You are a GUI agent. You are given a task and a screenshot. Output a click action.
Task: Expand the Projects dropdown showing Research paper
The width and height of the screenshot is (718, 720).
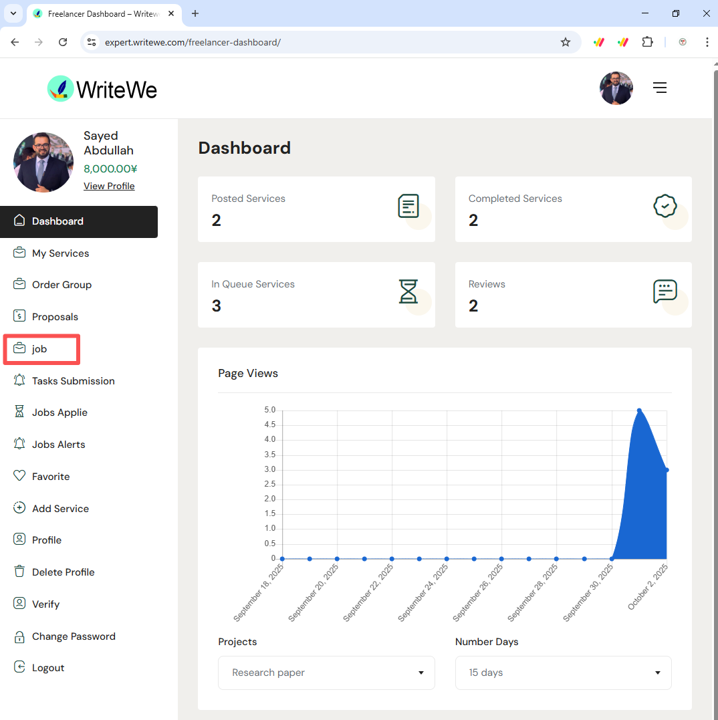[x=326, y=673]
